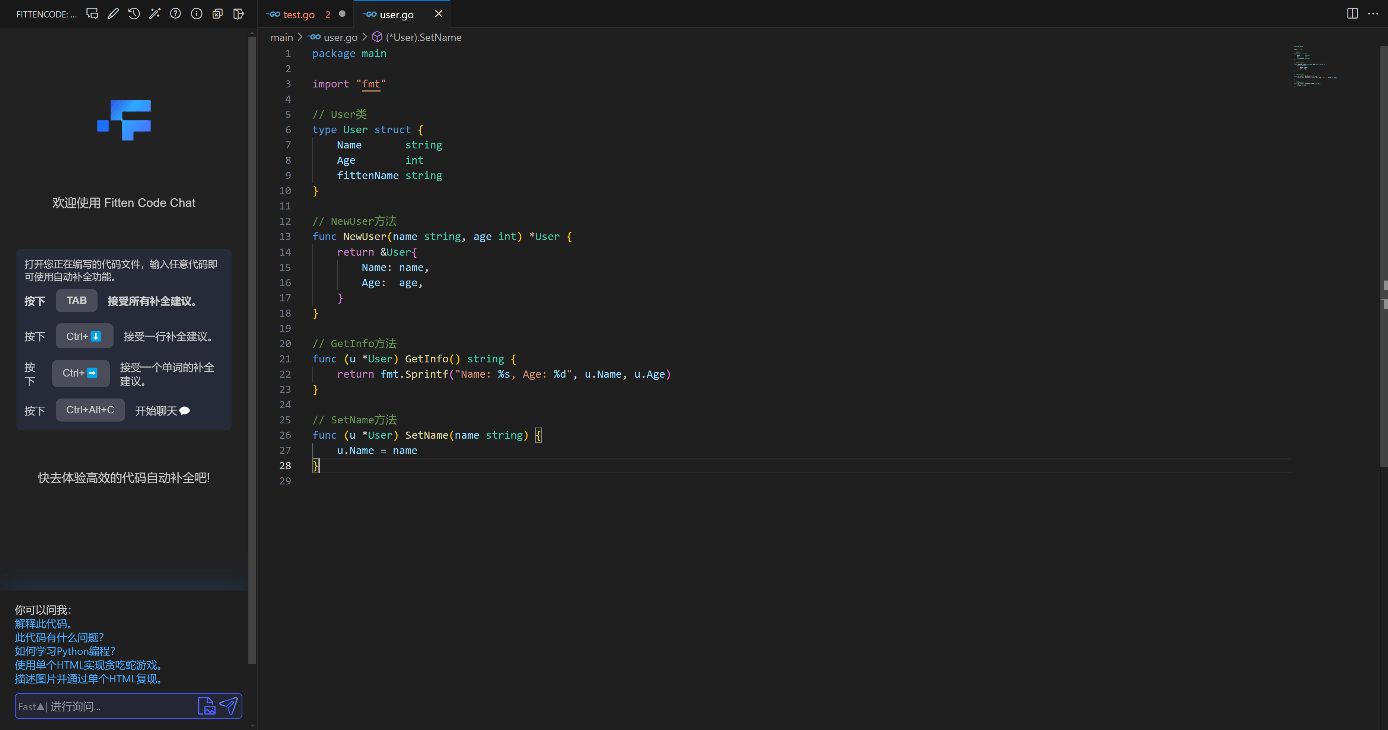Click the image upload icon in chat input
Viewport: 1388px width, 730px height.
click(x=206, y=706)
